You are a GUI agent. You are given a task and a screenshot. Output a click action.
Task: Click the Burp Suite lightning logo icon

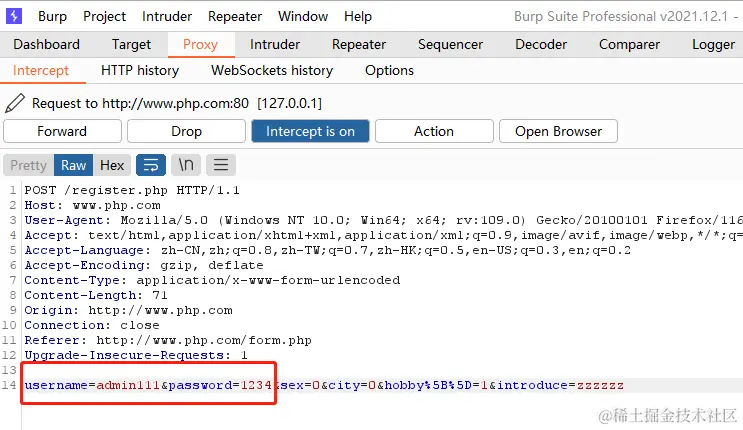tap(14, 16)
